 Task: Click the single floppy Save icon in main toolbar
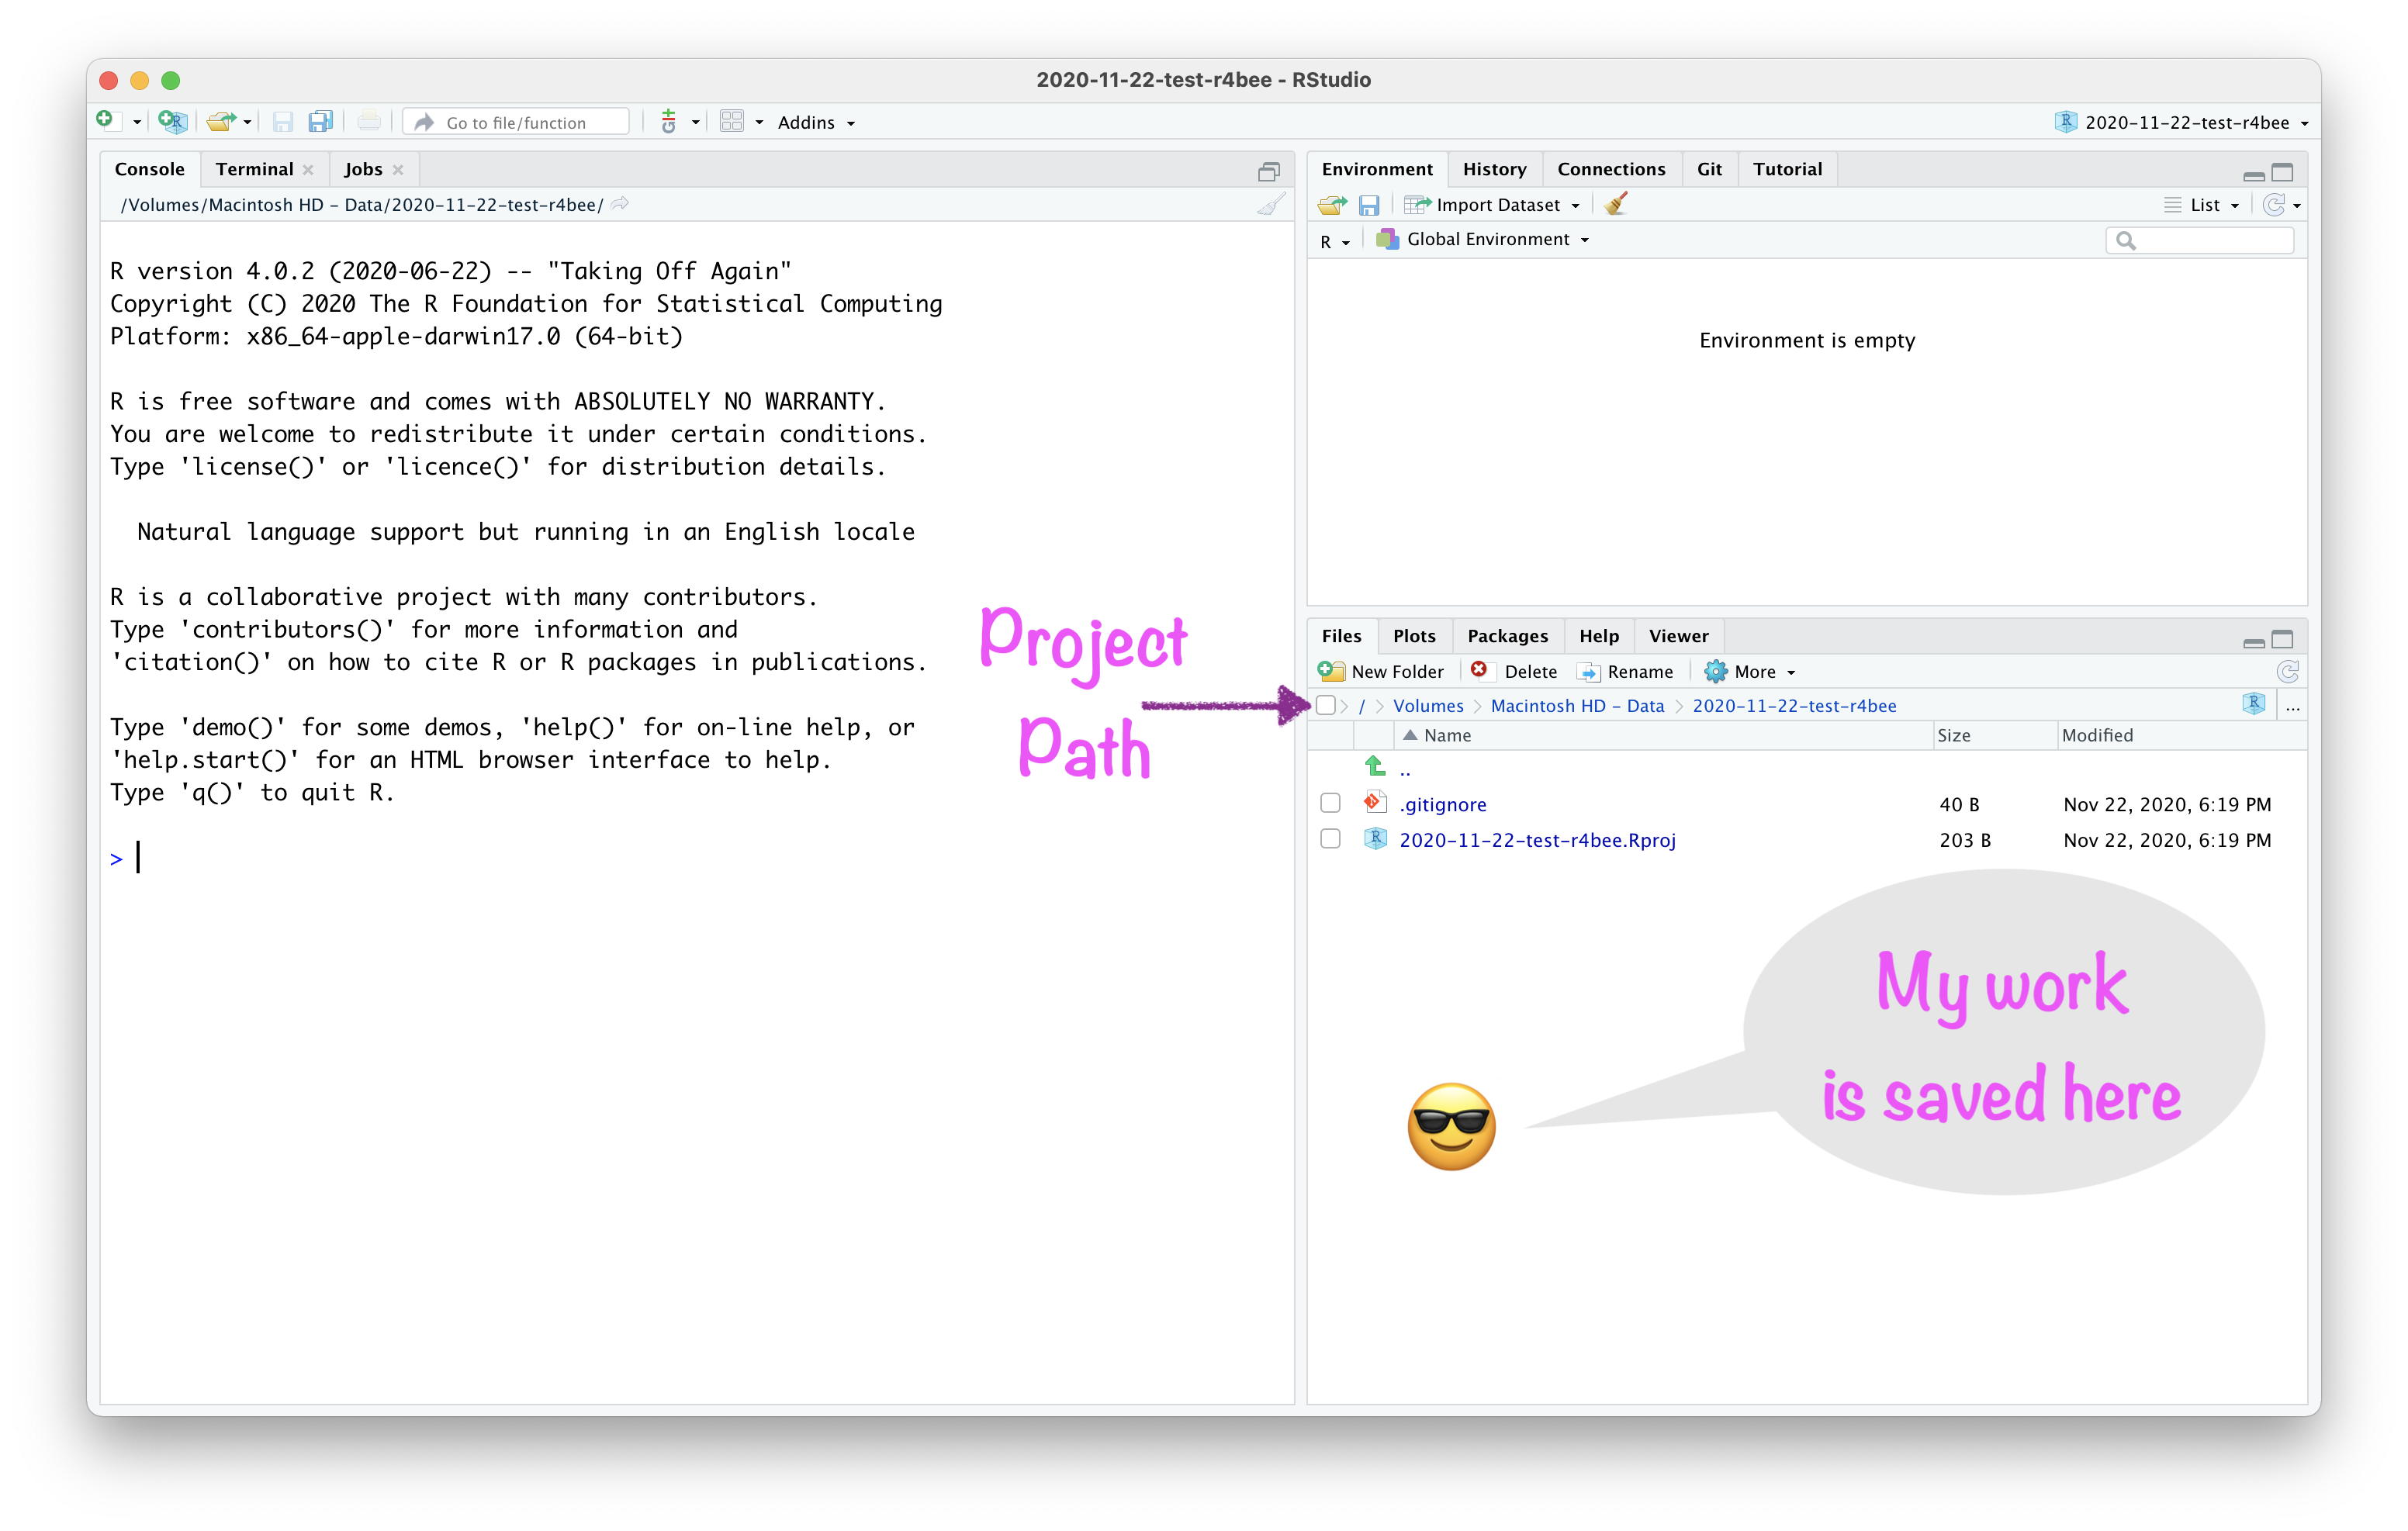tap(283, 122)
